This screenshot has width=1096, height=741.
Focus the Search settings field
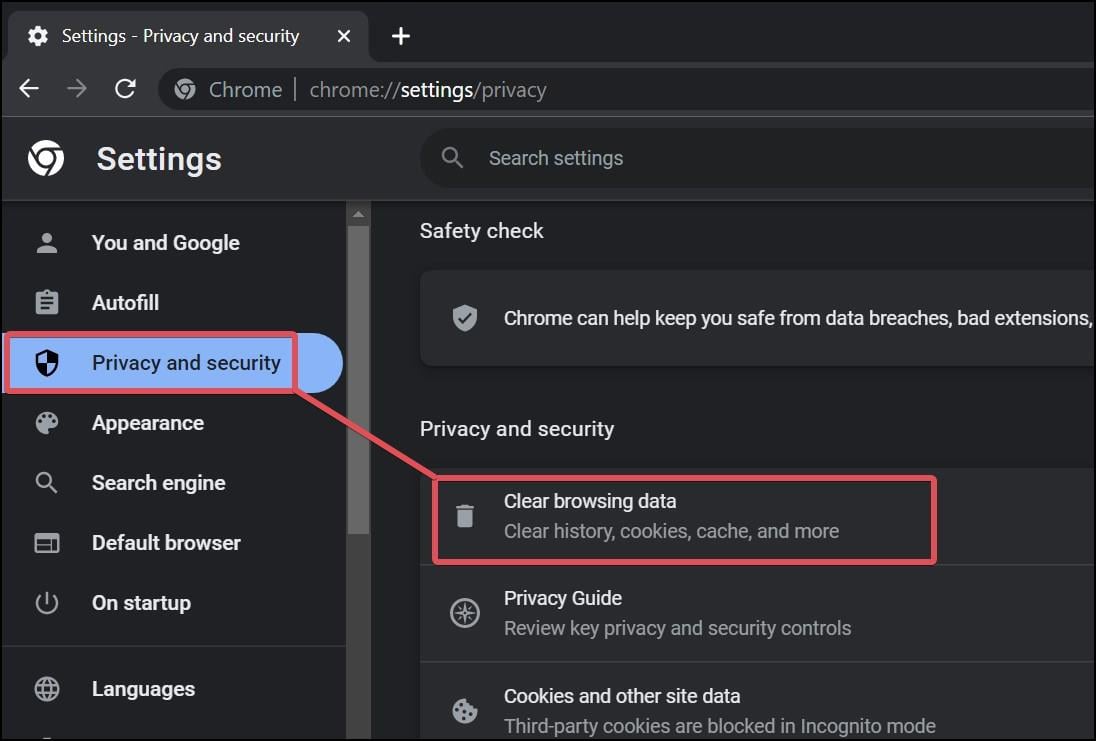[758, 158]
